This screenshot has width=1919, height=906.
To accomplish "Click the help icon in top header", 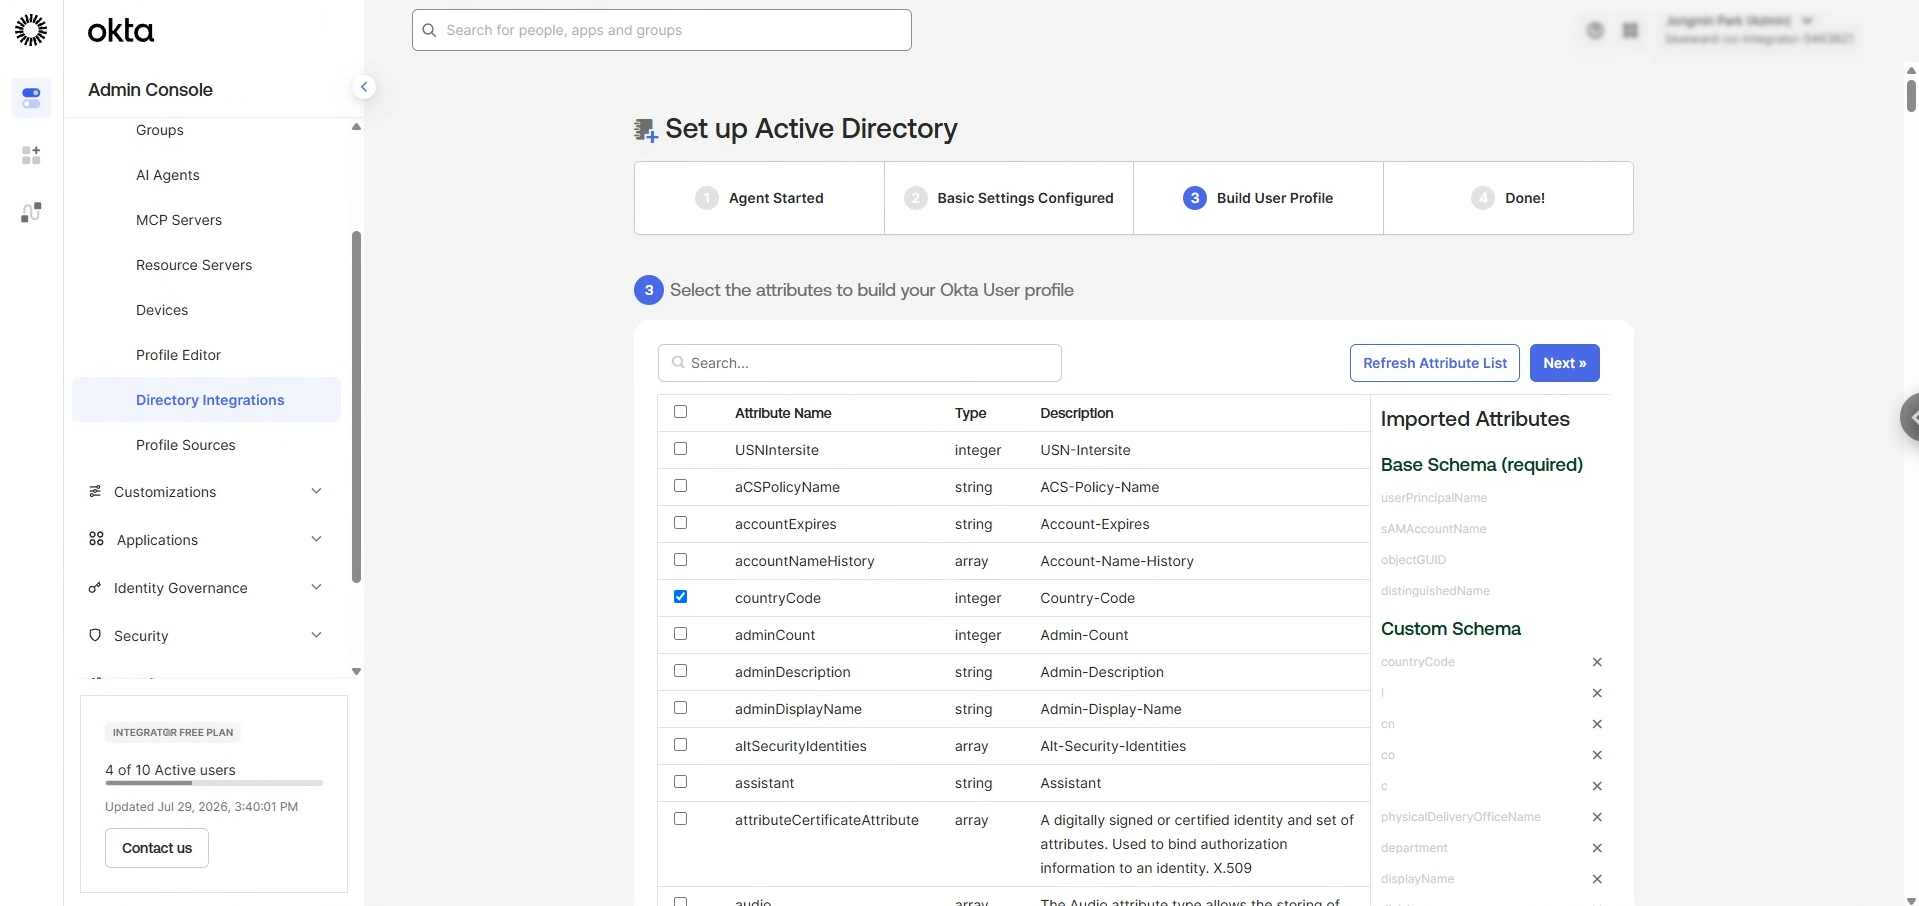I will [1595, 31].
